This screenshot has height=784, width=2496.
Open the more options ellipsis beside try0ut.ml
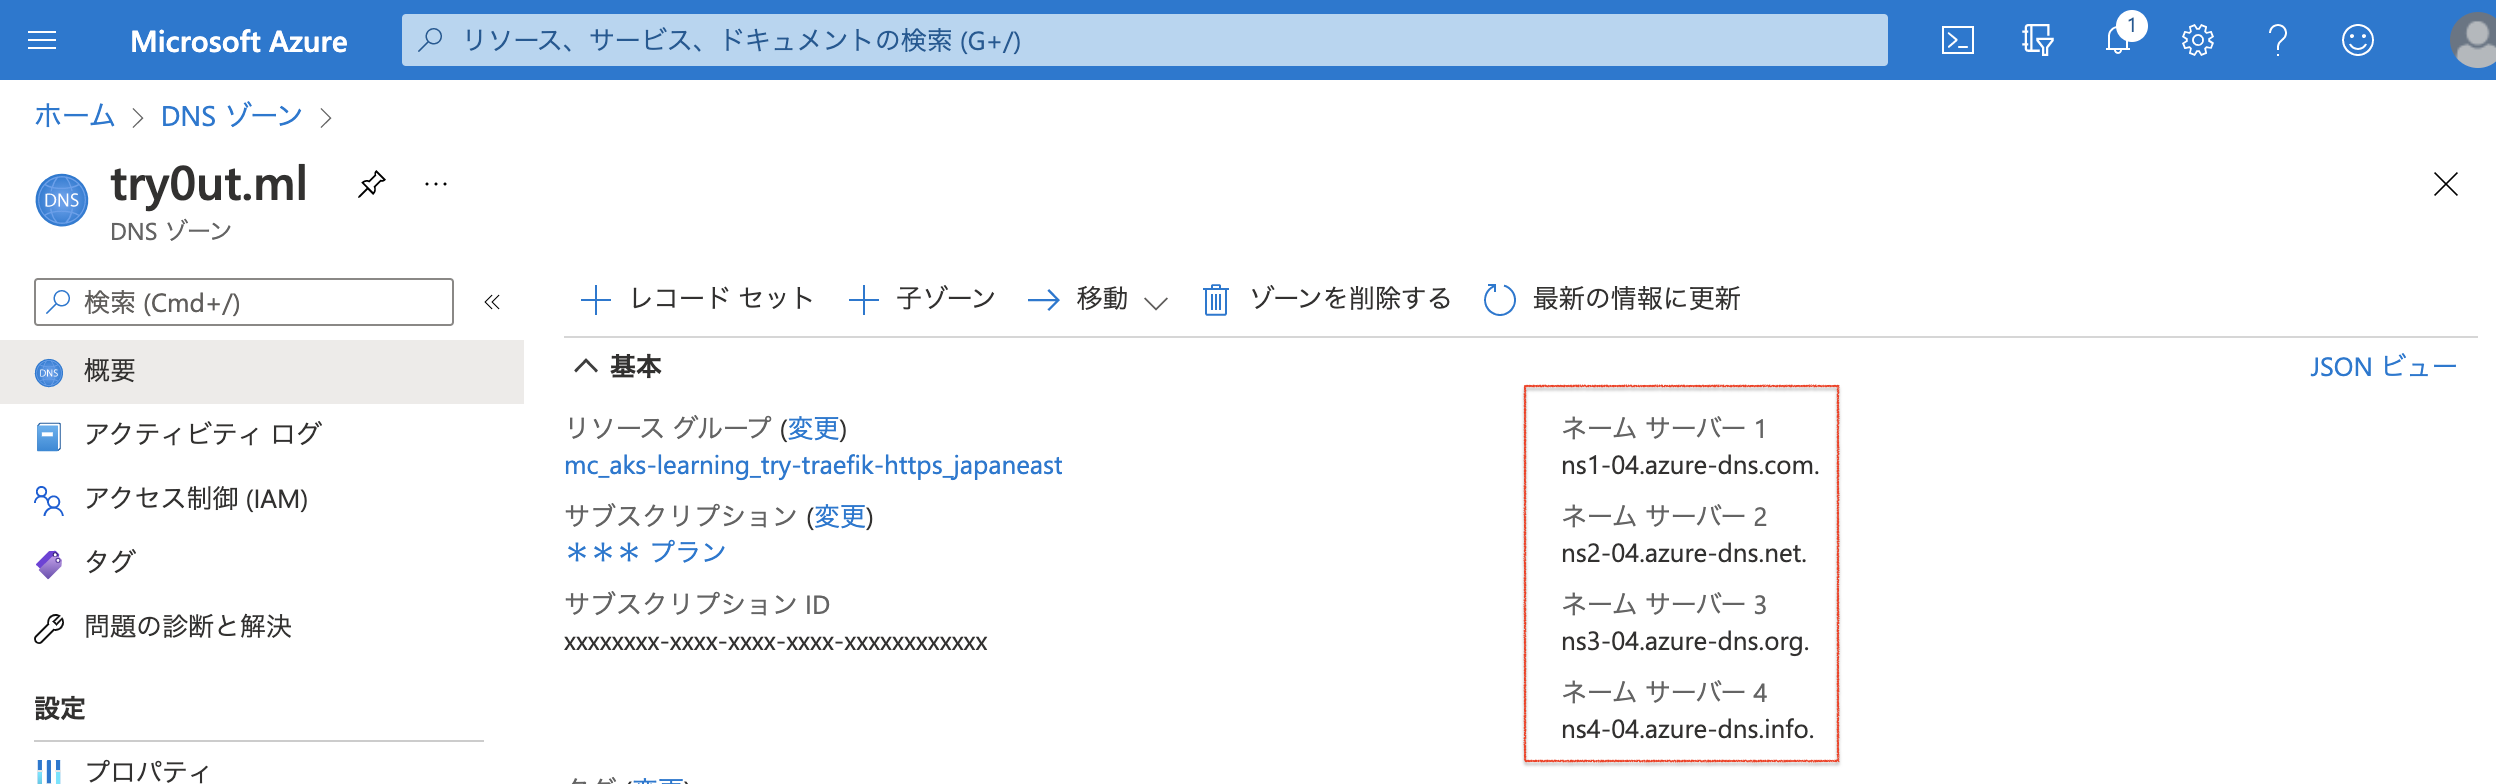pos(436,184)
